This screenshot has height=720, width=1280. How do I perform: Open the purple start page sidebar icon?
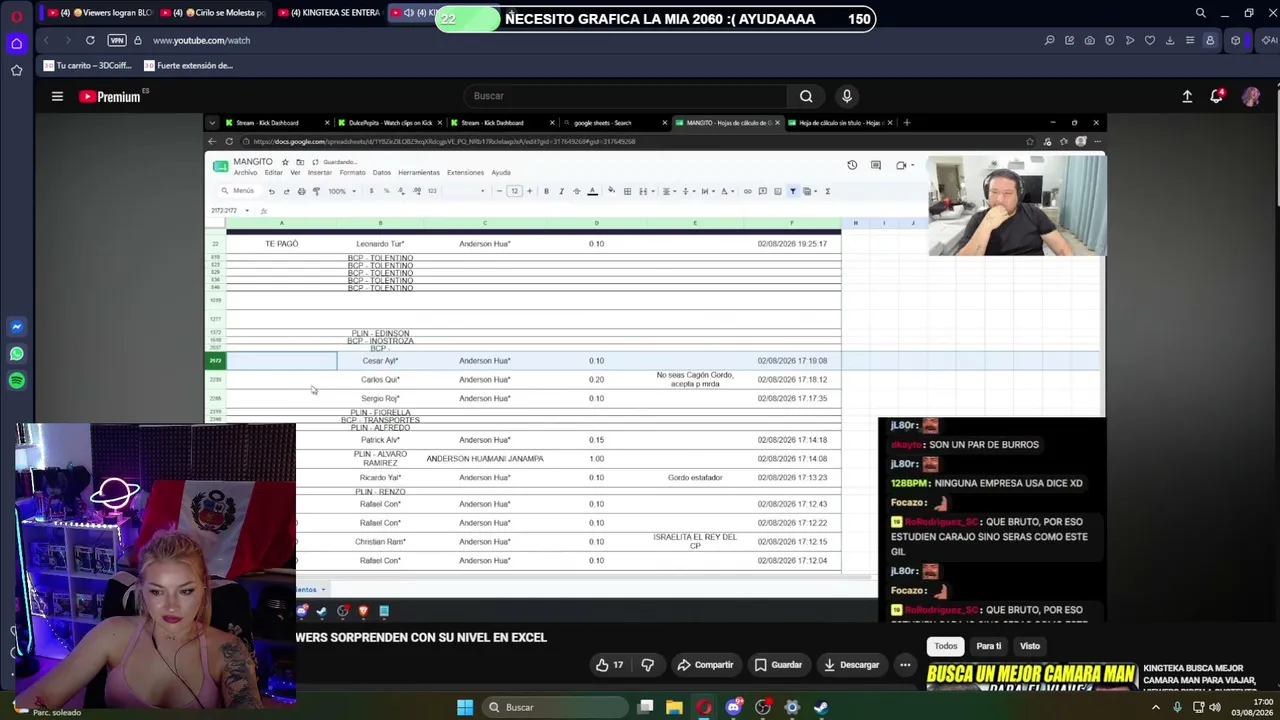pos(16,43)
